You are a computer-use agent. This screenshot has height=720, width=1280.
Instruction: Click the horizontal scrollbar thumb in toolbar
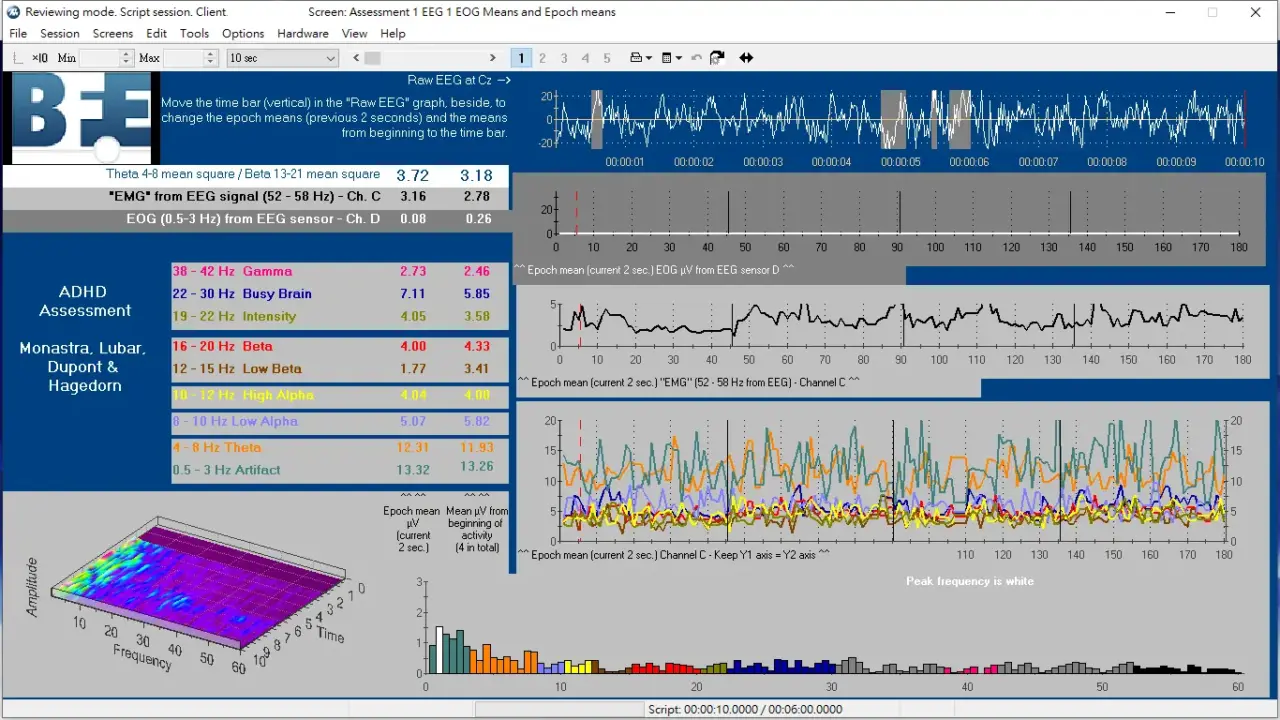tap(373, 58)
